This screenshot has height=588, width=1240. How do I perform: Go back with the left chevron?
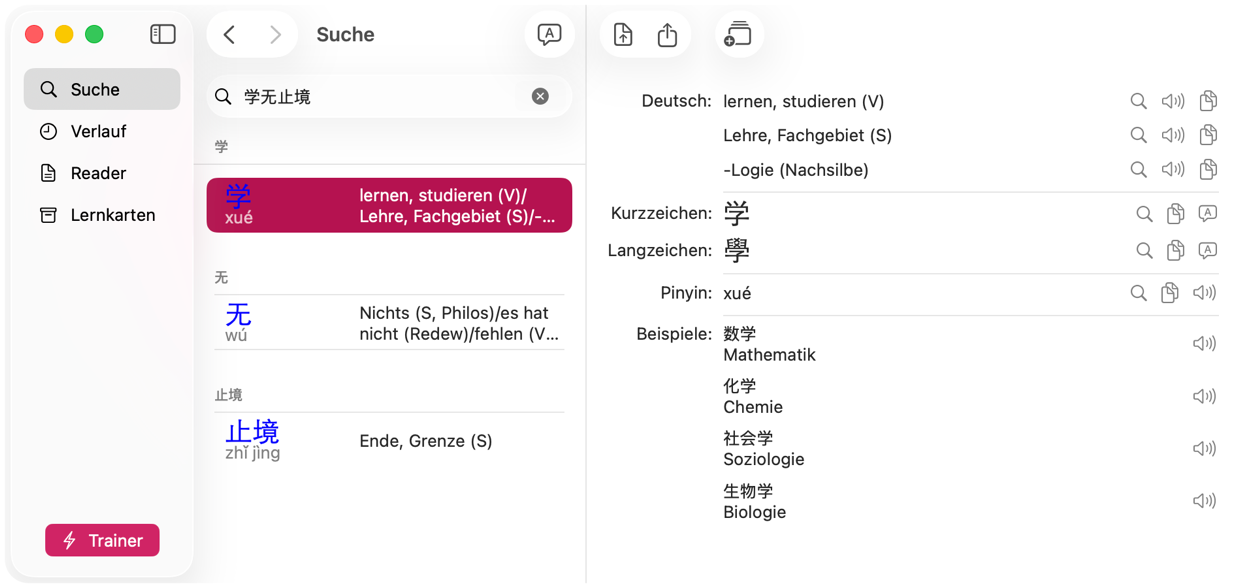pos(230,35)
